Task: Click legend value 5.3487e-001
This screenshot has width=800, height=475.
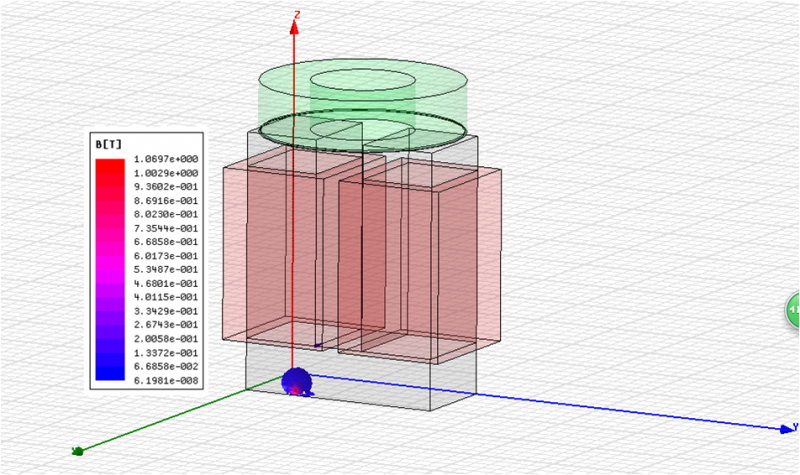Action: click(166, 269)
